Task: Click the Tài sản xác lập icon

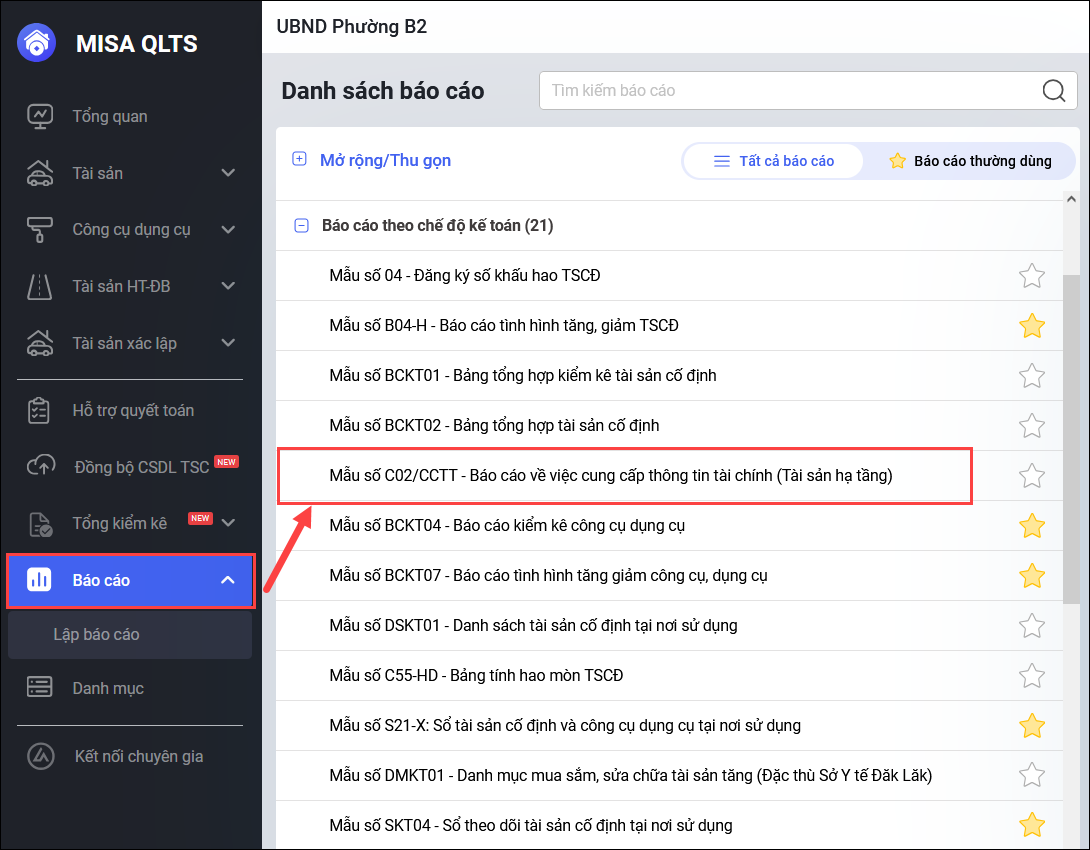Action: click(x=40, y=343)
